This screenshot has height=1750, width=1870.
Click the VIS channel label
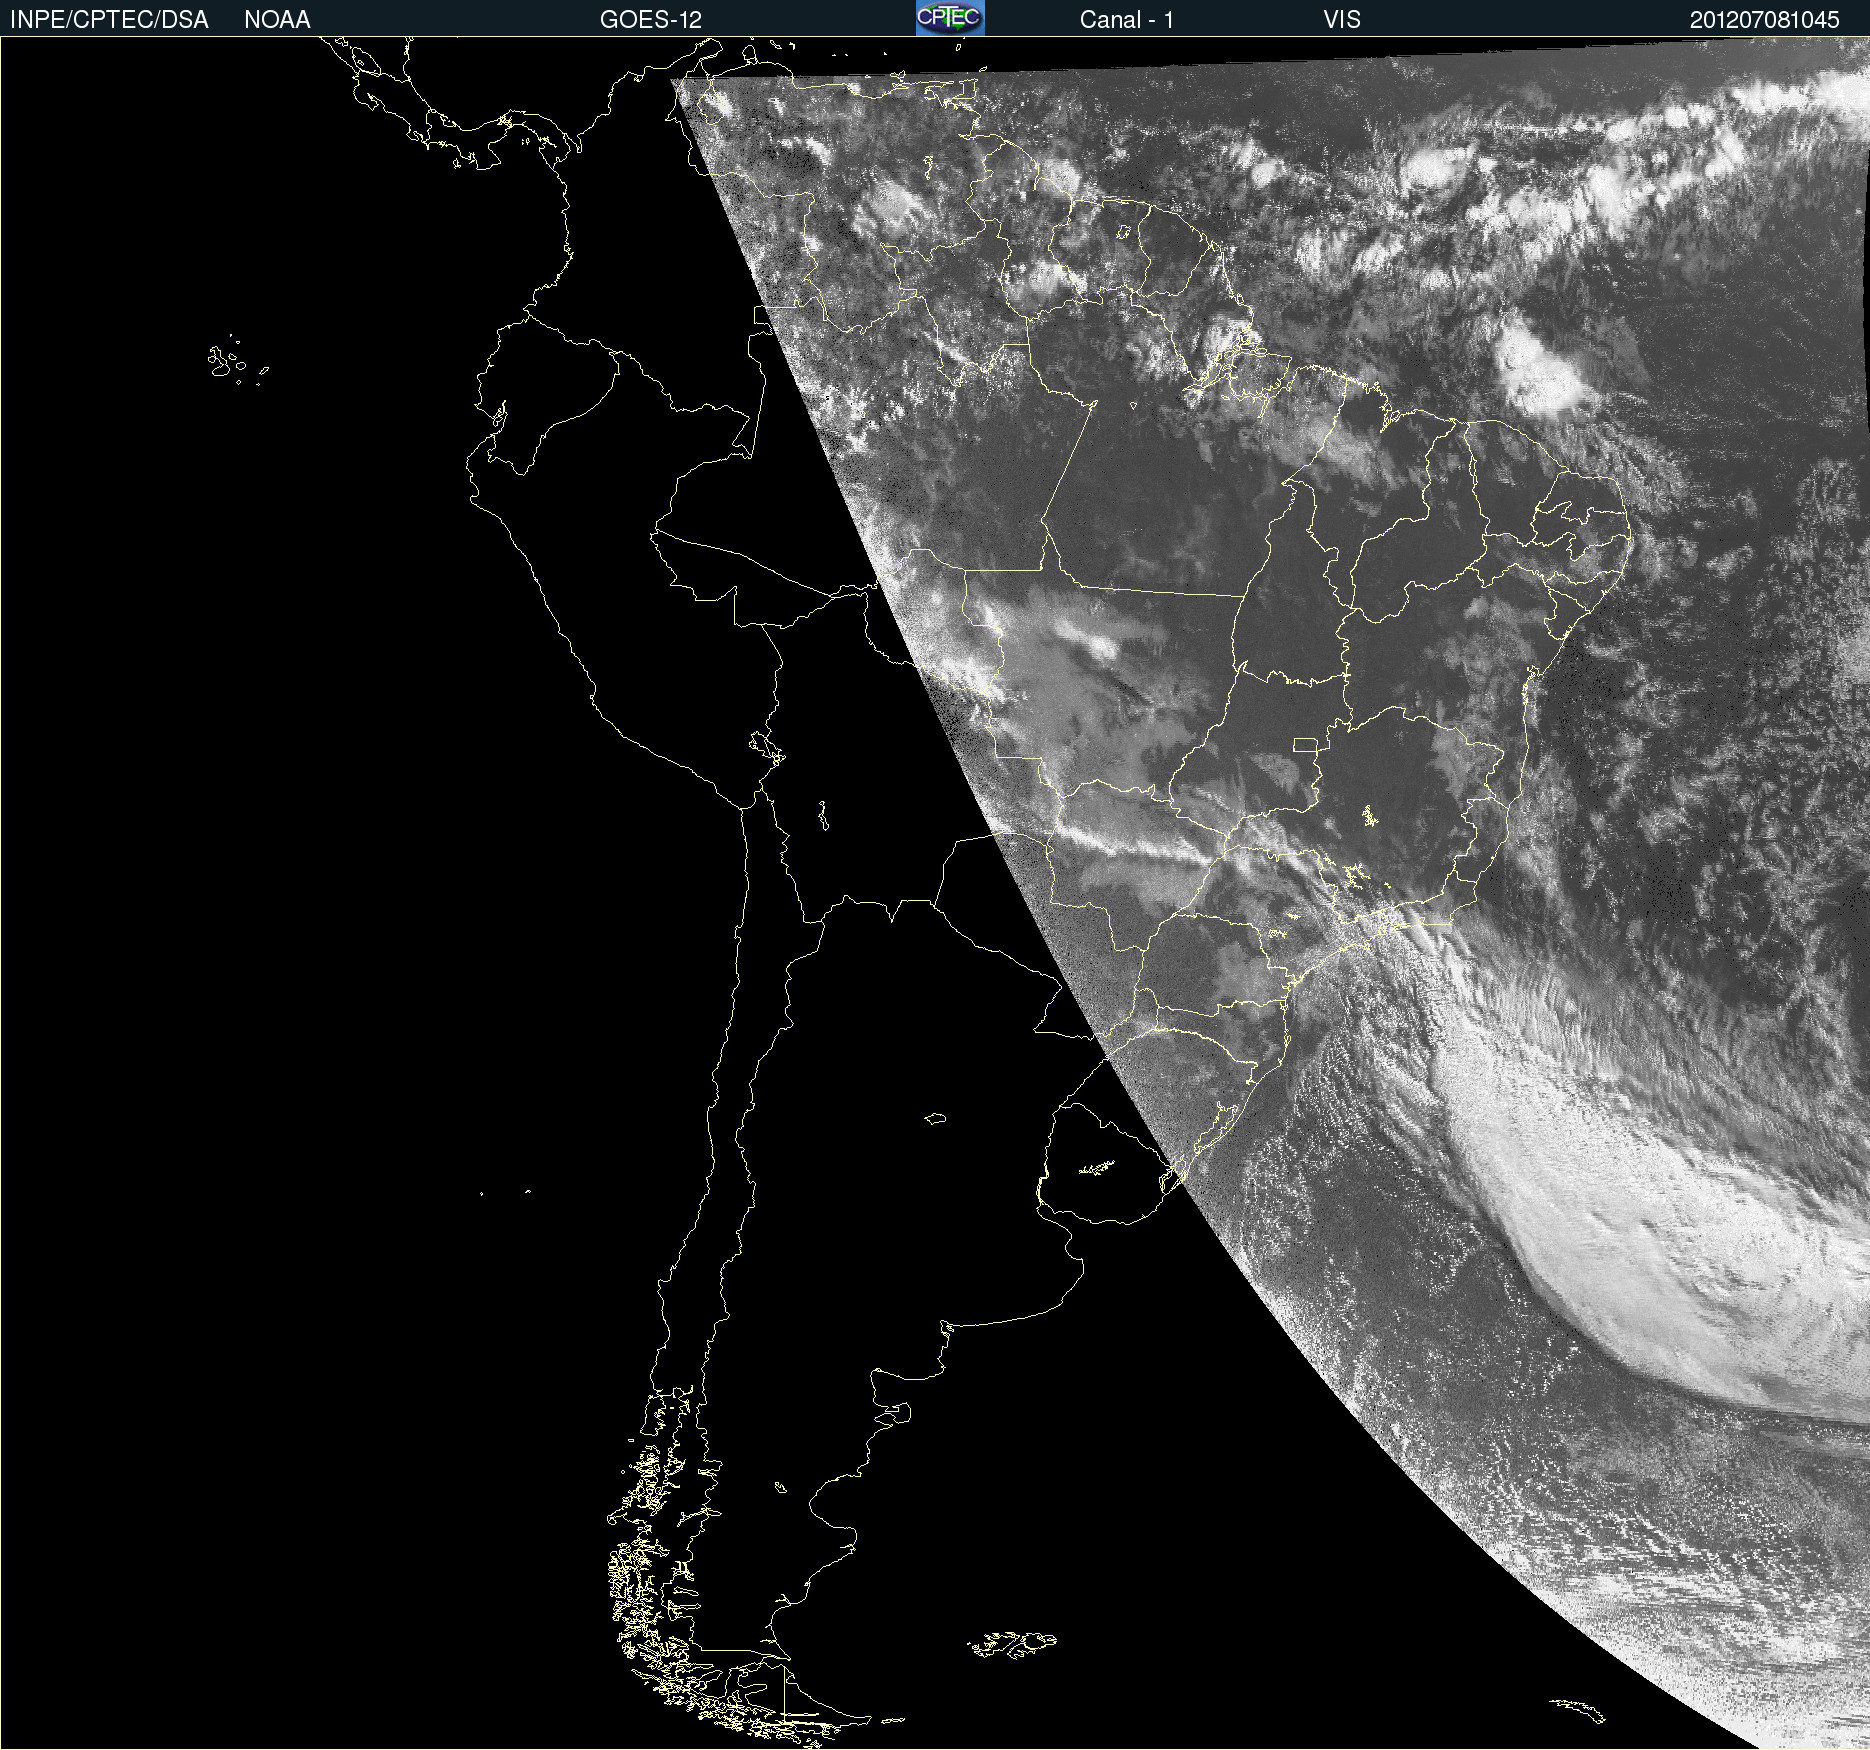(x=1342, y=20)
